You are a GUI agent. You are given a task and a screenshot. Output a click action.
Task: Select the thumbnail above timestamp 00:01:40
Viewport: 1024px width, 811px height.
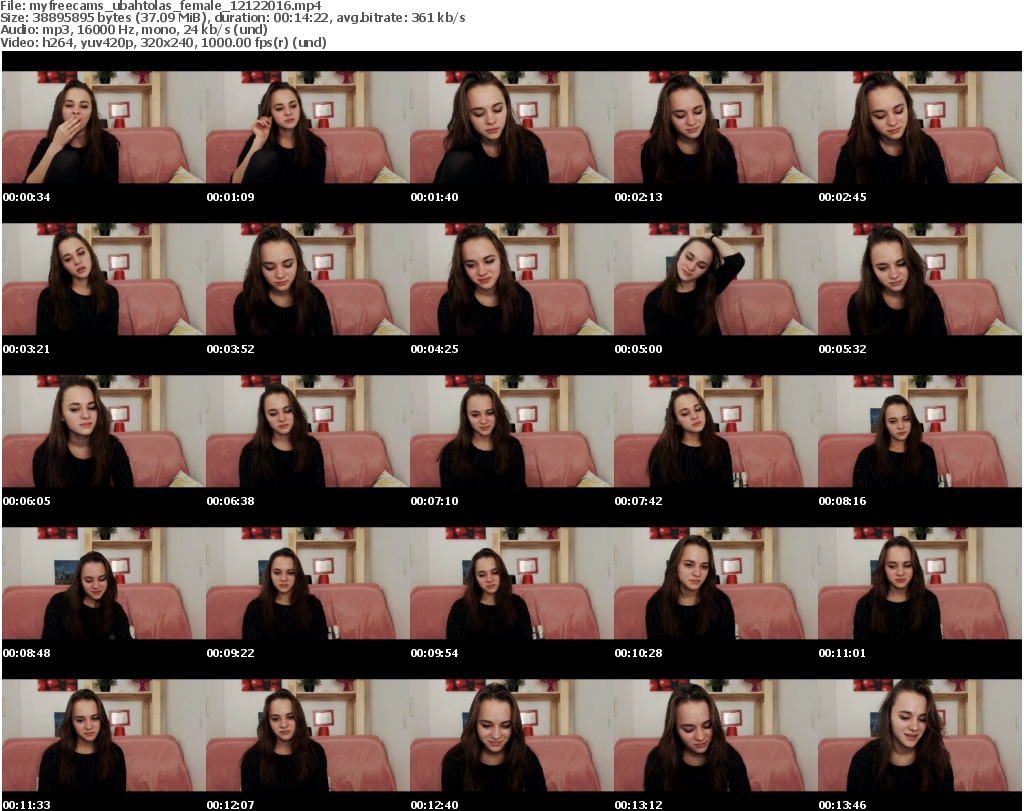click(x=511, y=127)
